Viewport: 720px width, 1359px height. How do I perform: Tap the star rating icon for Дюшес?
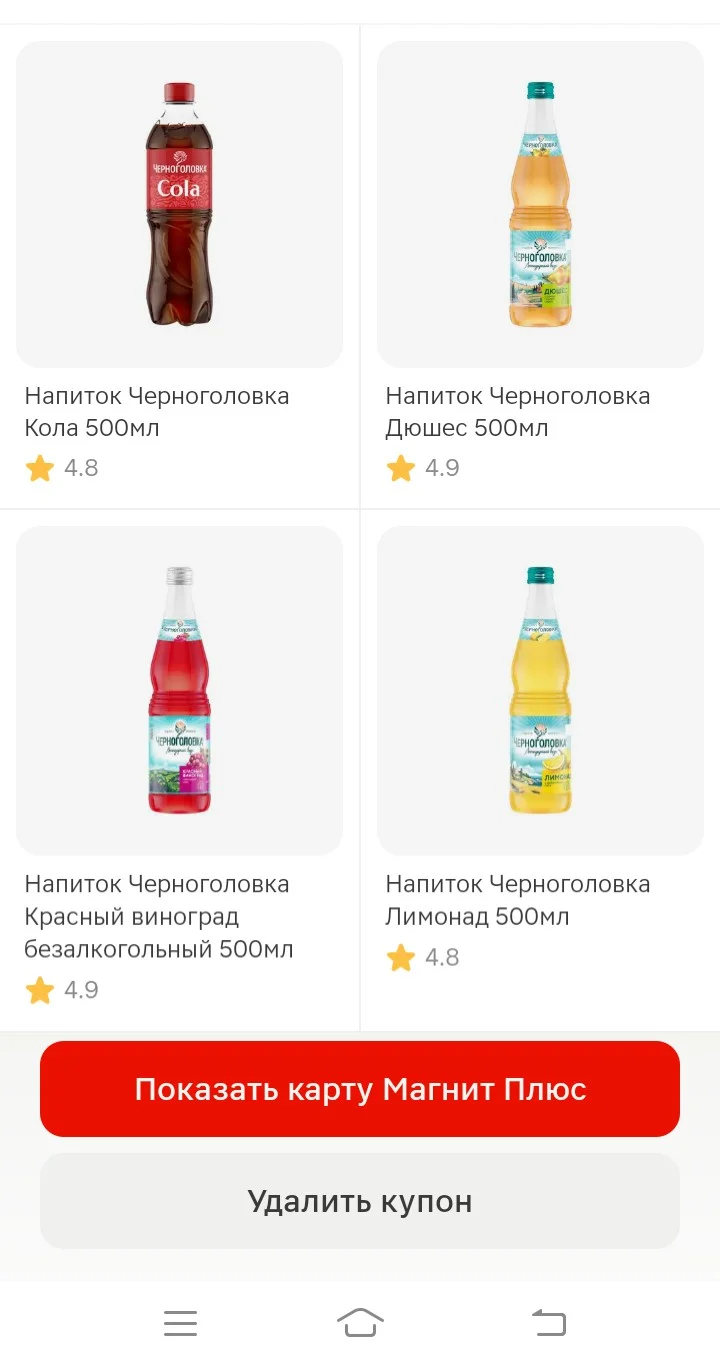click(x=400, y=468)
